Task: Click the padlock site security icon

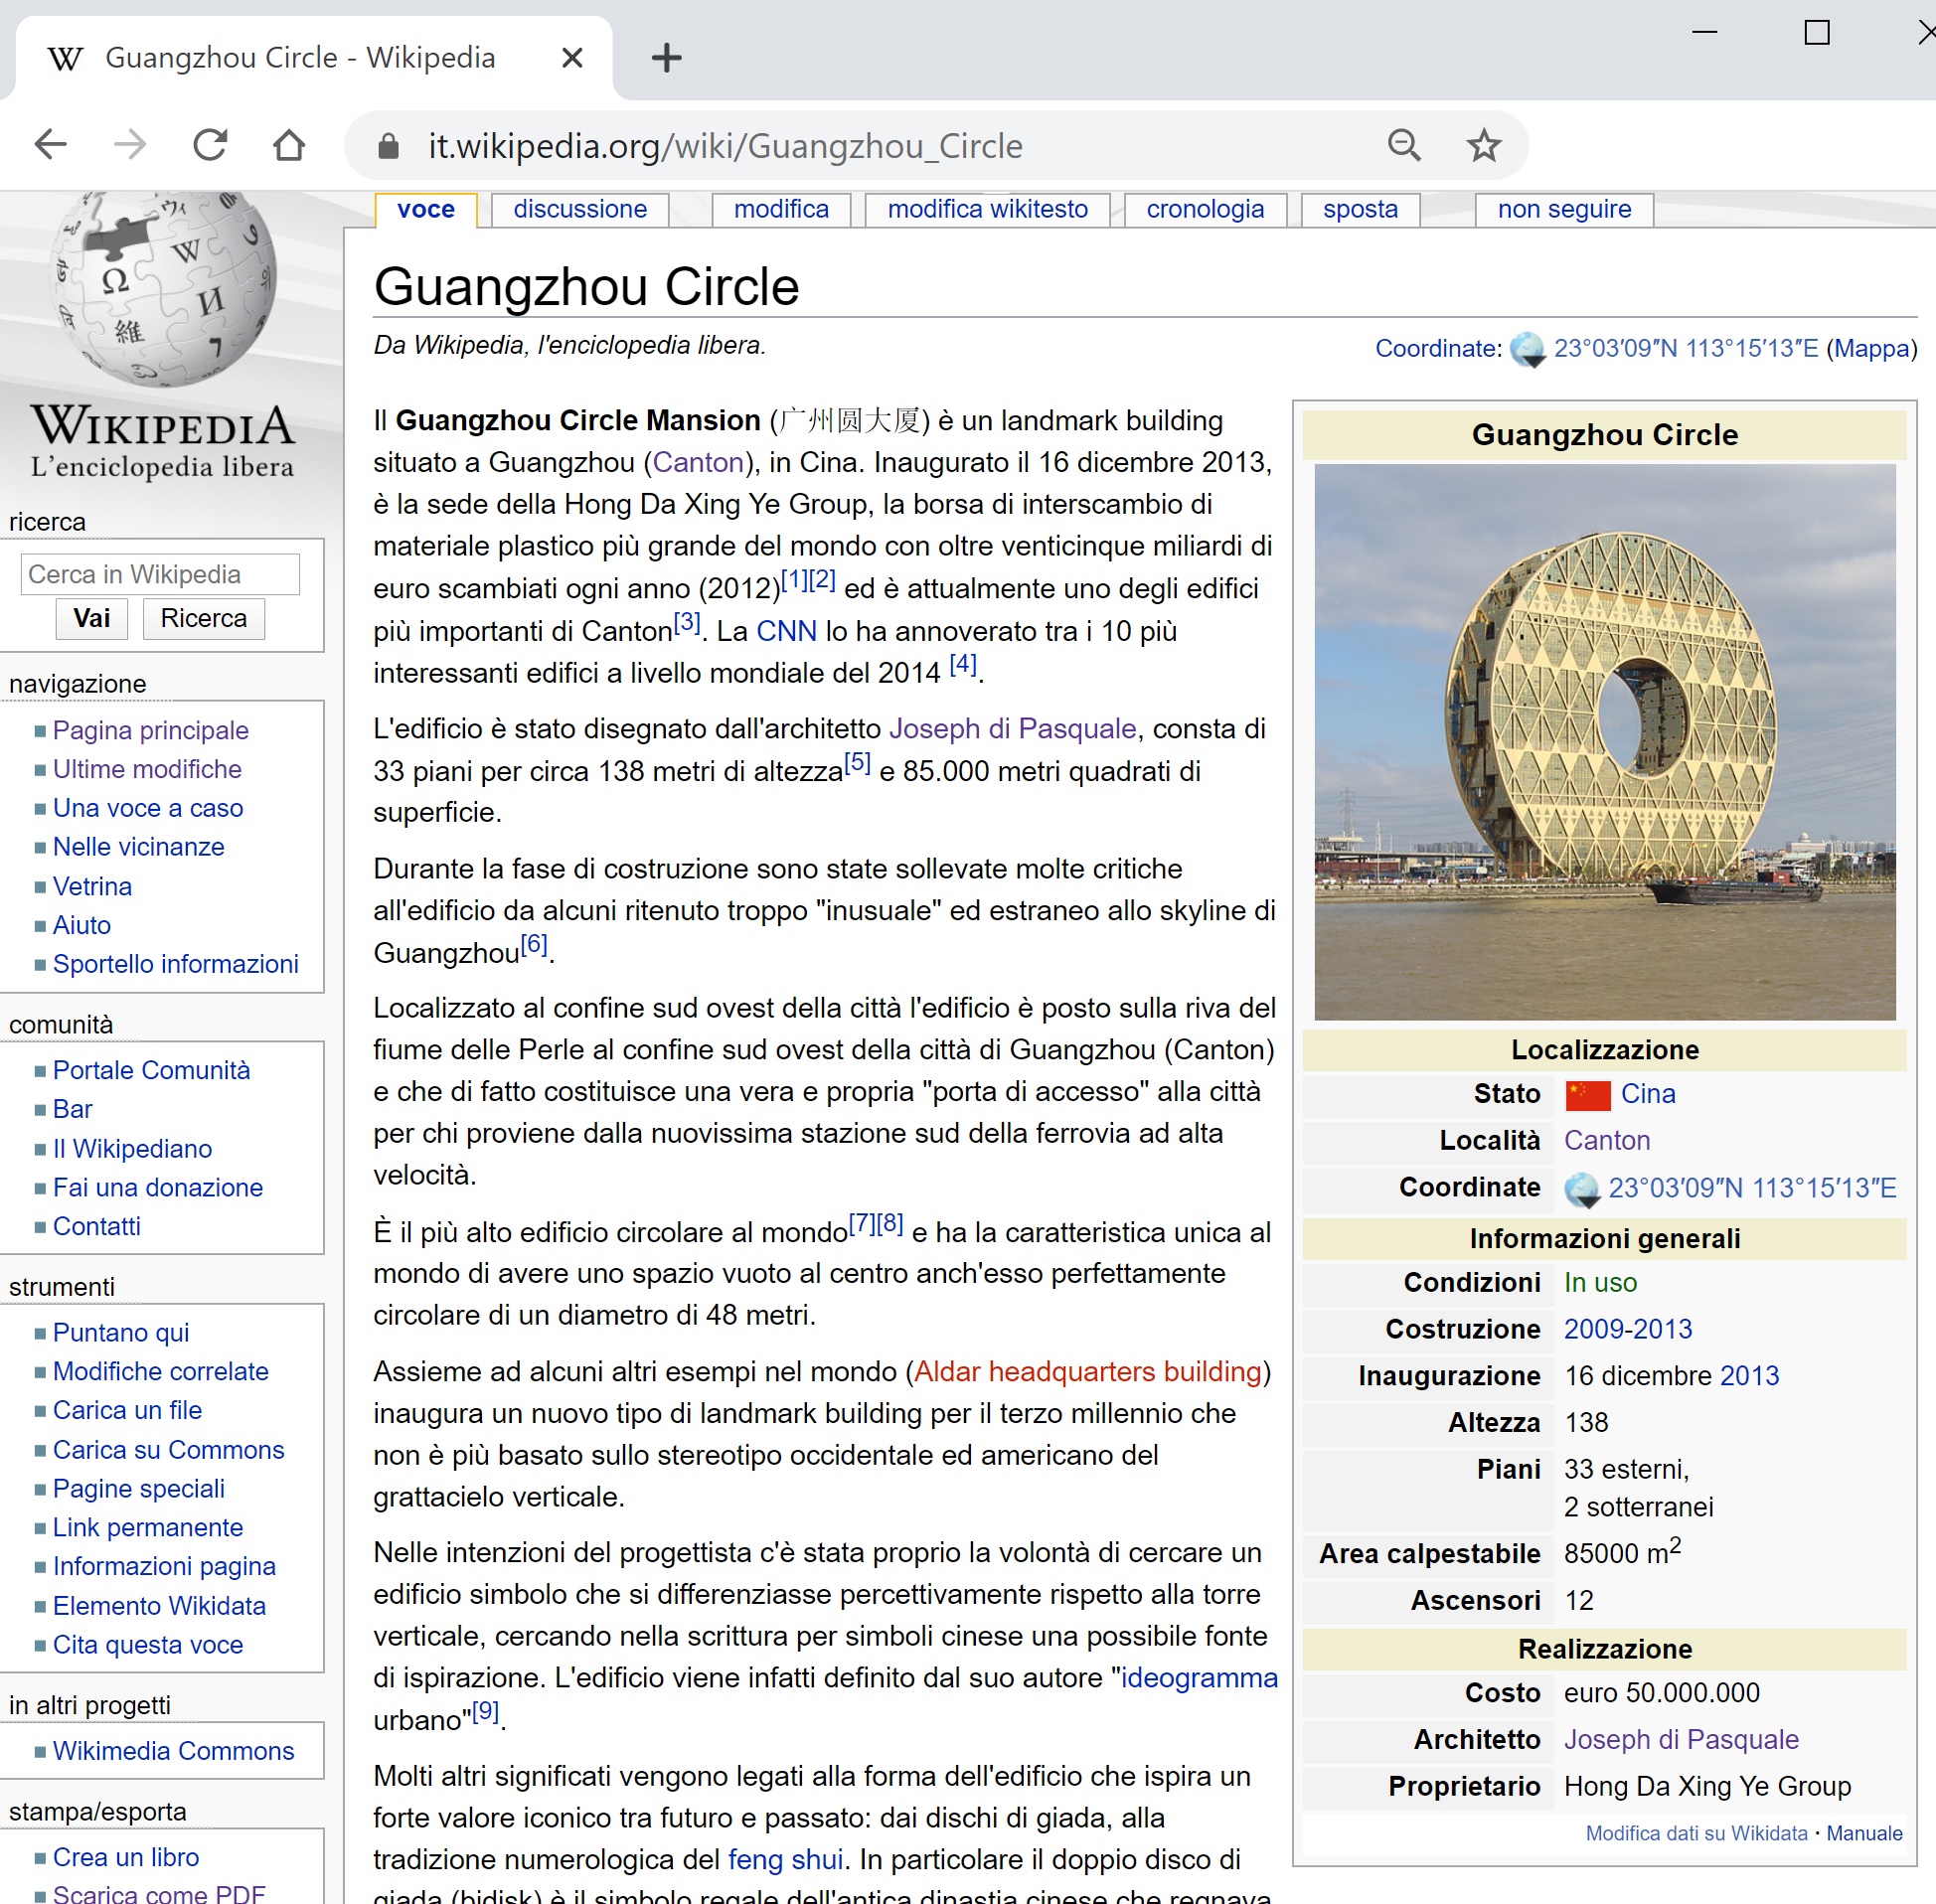Action: pos(388,147)
